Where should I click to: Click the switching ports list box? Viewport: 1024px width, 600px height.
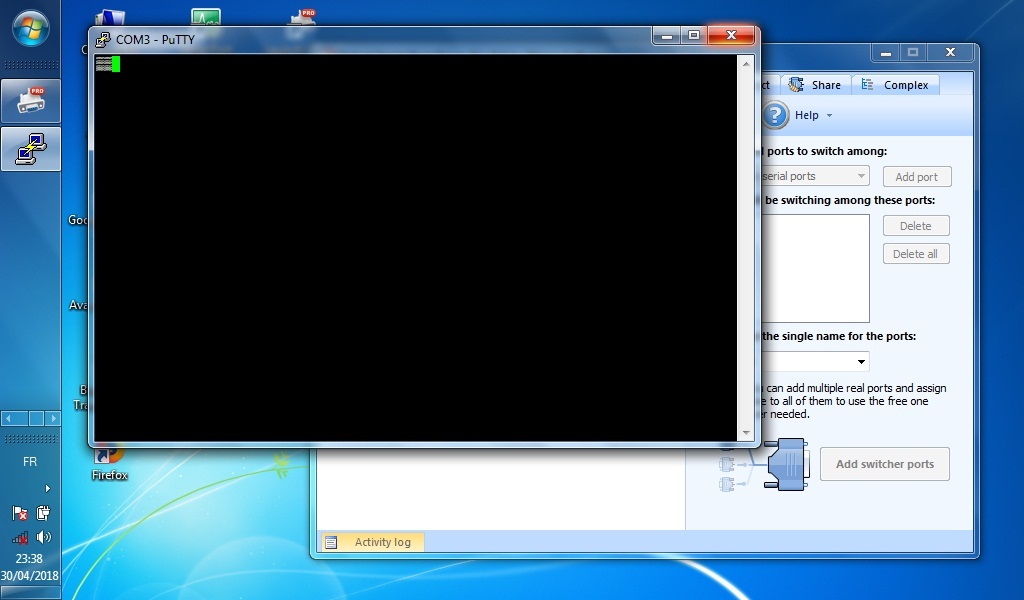point(815,268)
